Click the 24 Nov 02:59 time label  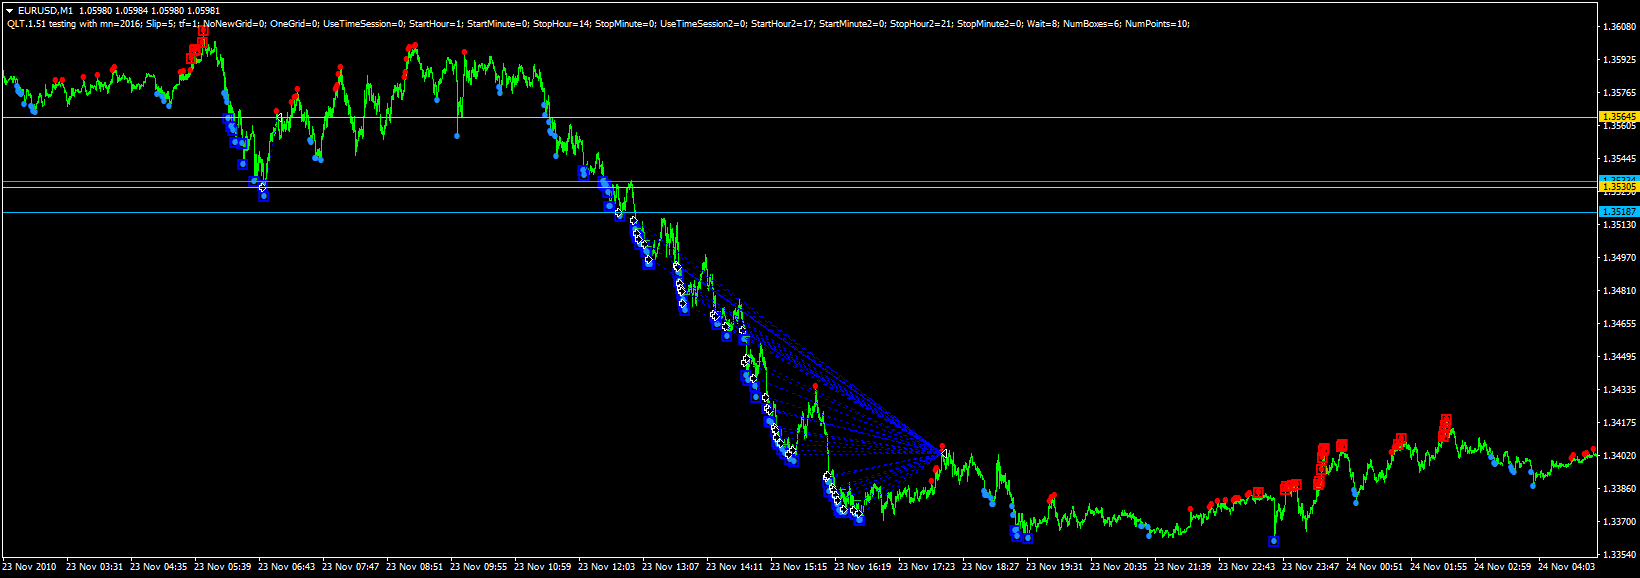pyautogui.click(x=1503, y=567)
